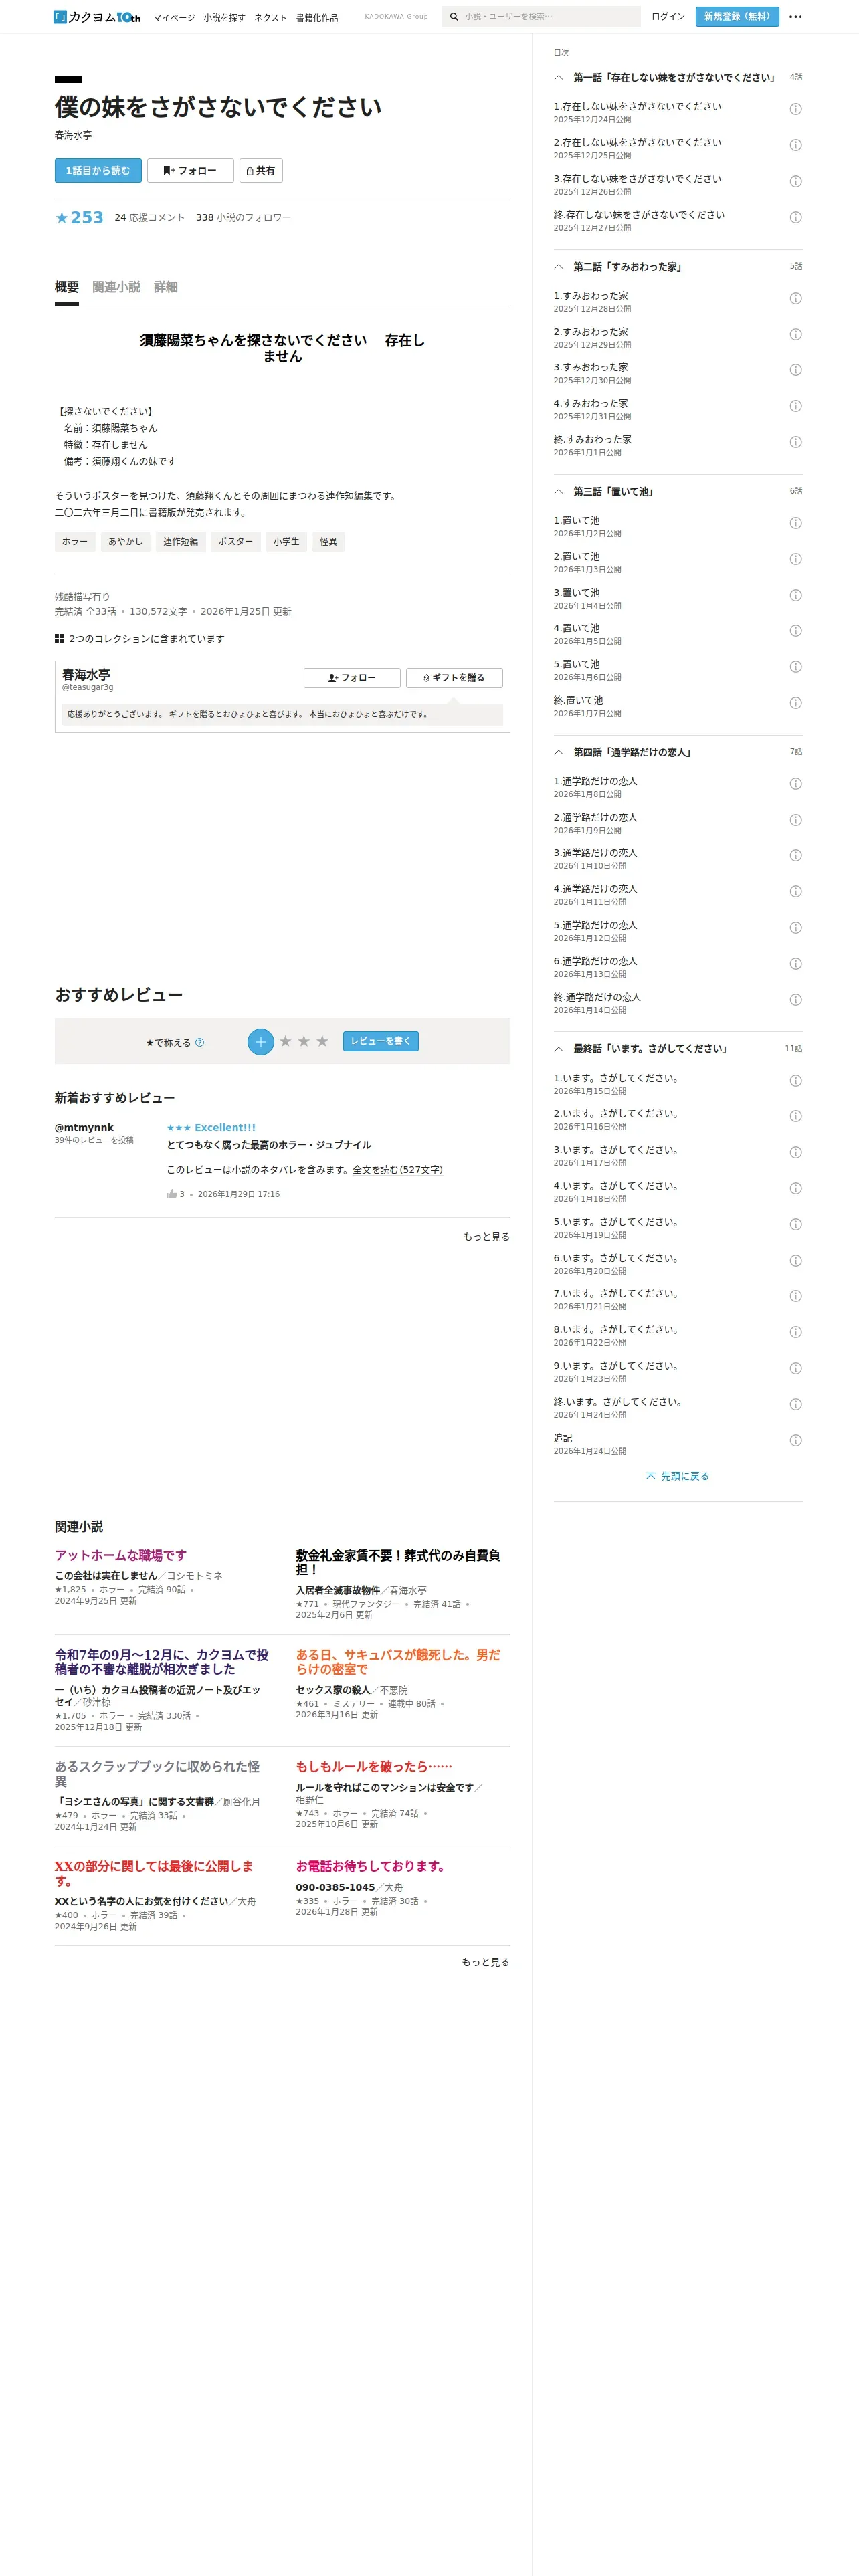Open info icon for 6.います。さがしてください。
Screen dimensions: 859x2576
tap(796, 1261)
